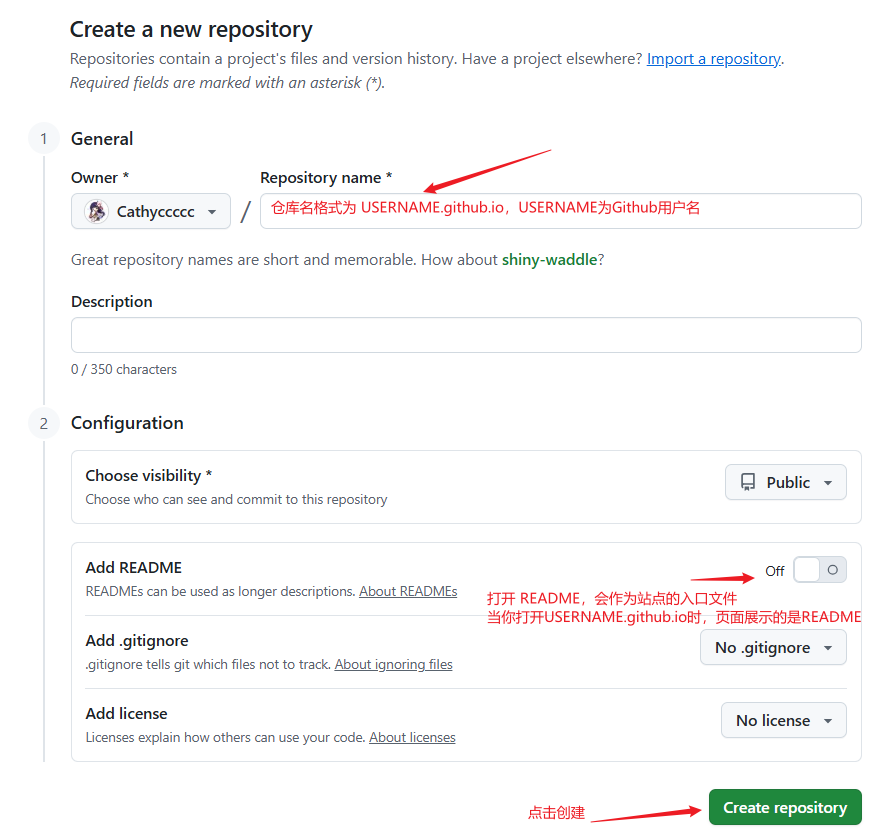Follow the About ignoring files link
The width and height of the screenshot is (884, 839).
(x=393, y=664)
